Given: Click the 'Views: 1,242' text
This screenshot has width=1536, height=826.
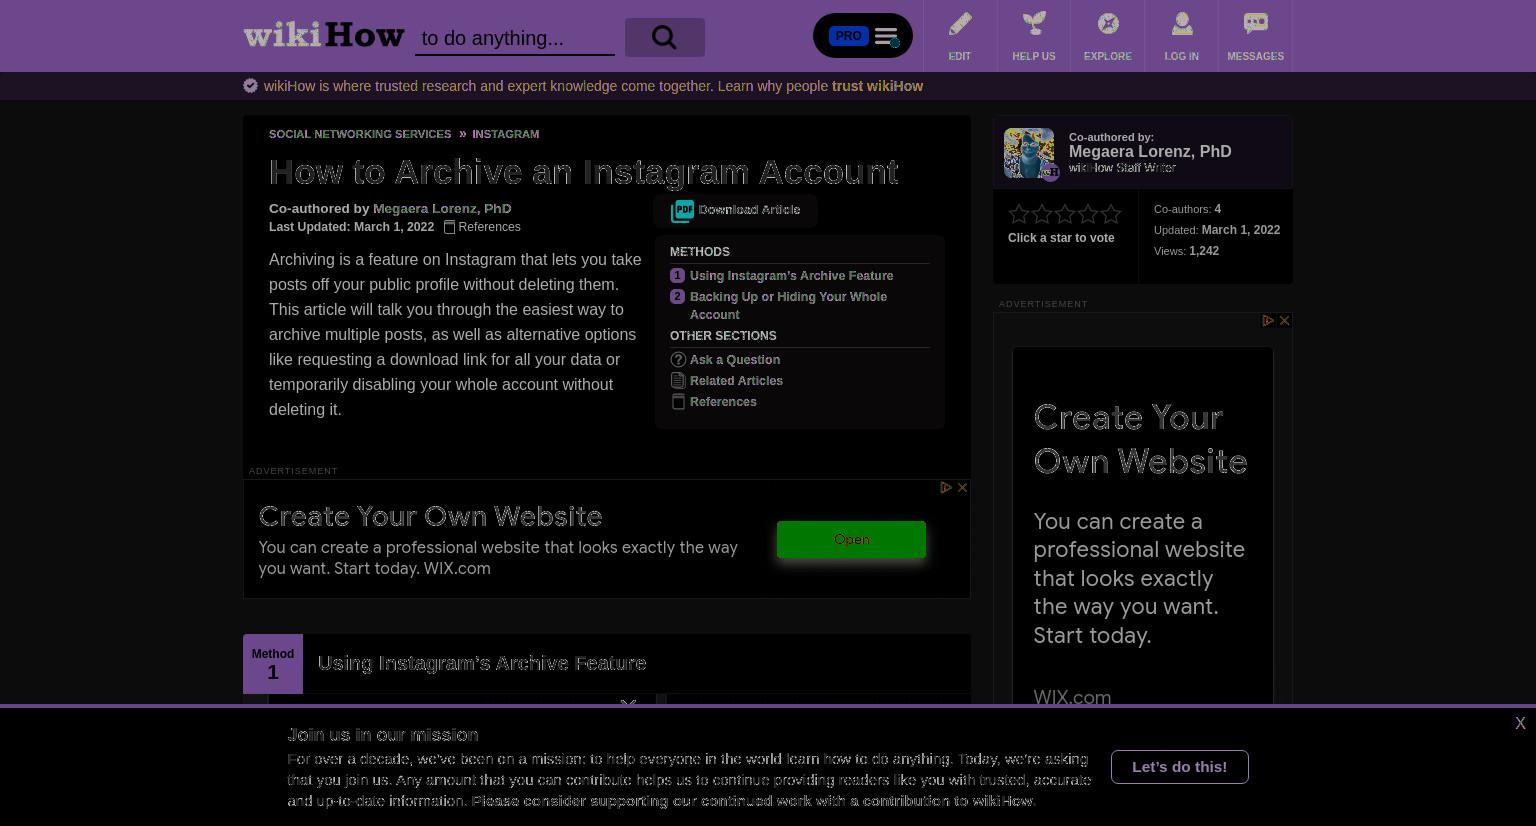Looking at the screenshot, I should click(1186, 251).
